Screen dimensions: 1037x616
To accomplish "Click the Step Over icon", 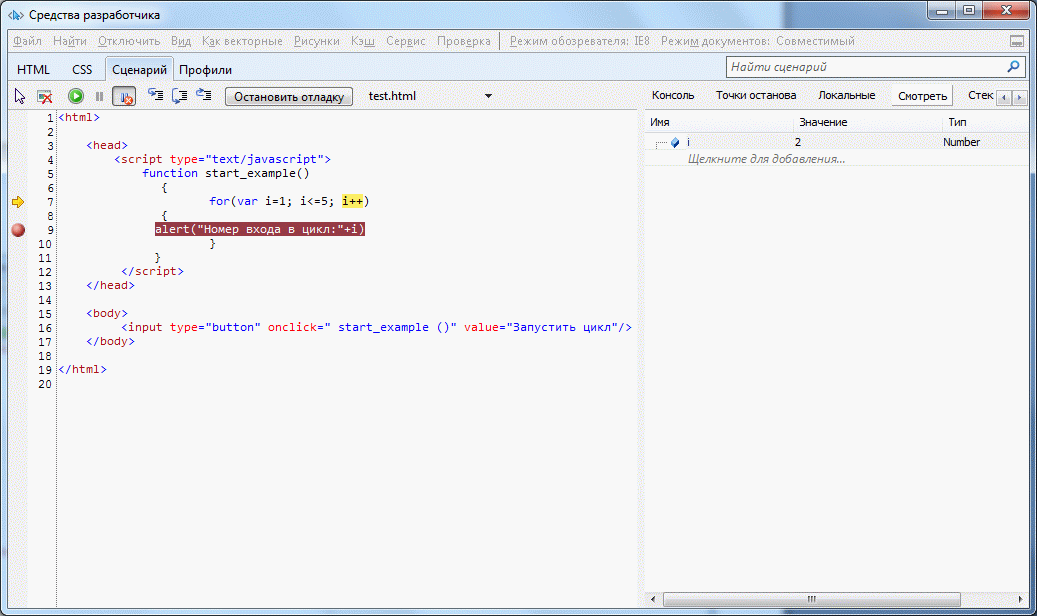I will pyautogui.click(x=179, y=96).
